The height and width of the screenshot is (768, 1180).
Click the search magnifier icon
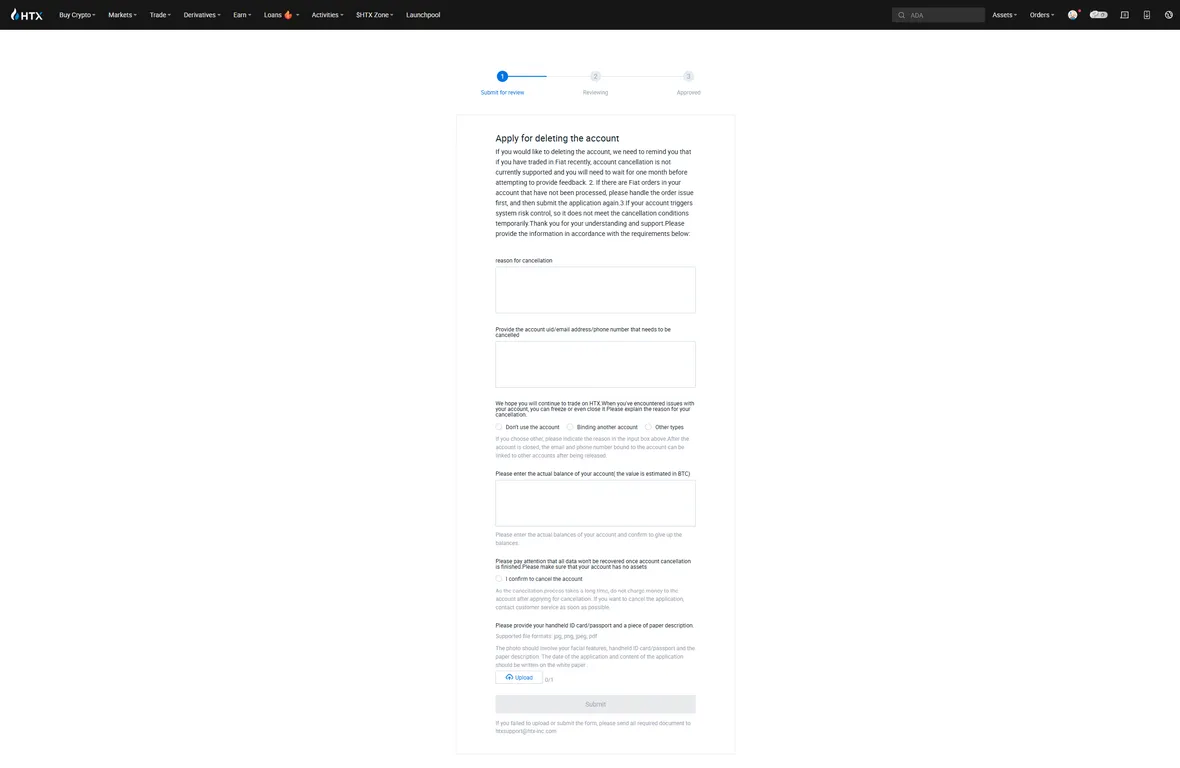pyautogui.click(x=901, y=15)
